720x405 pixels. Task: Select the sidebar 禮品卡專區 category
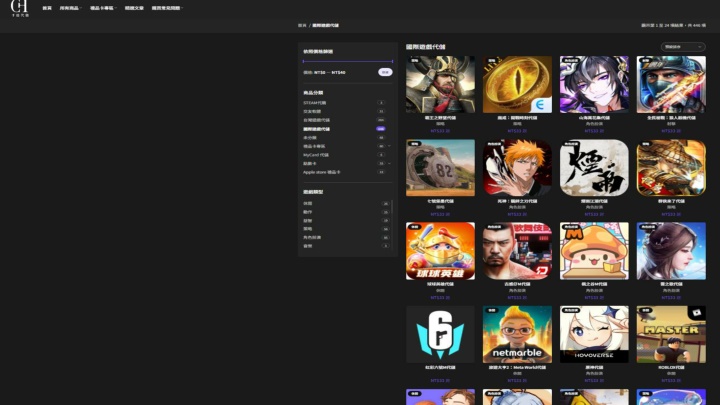(x=314, y=146)
